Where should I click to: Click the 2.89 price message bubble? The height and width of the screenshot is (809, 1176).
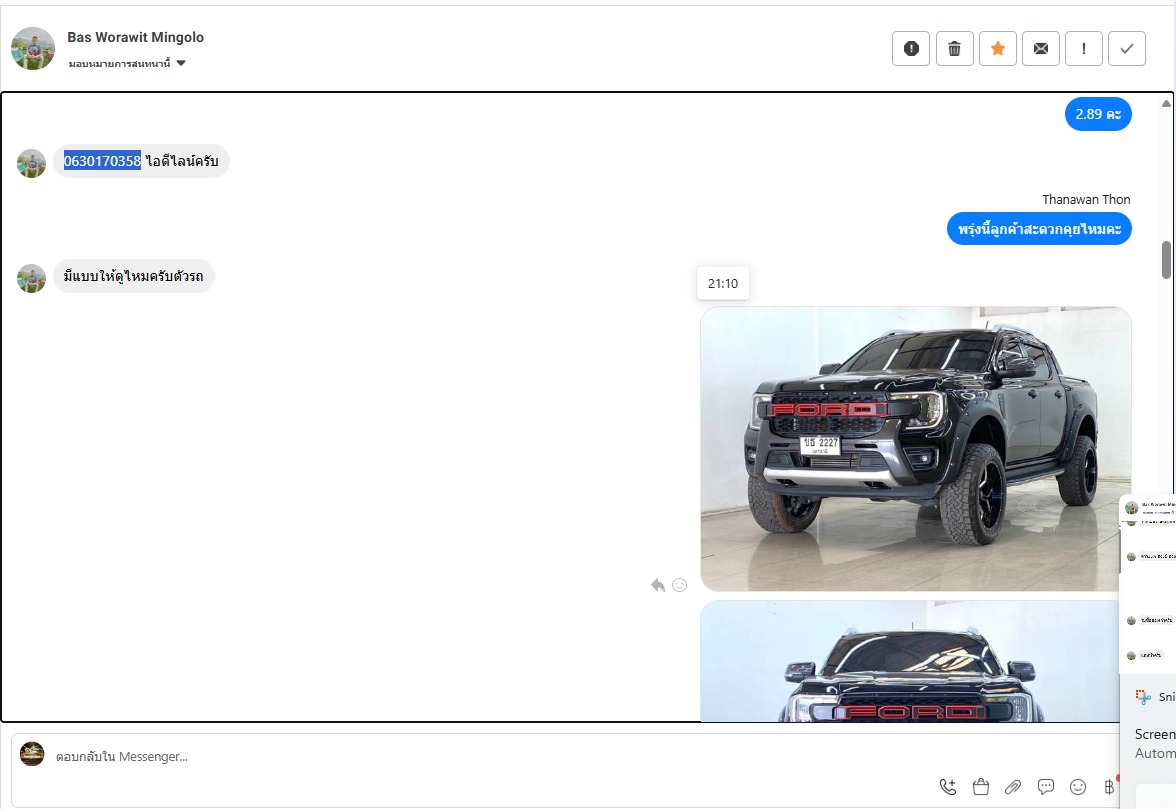click(1098, 114)
